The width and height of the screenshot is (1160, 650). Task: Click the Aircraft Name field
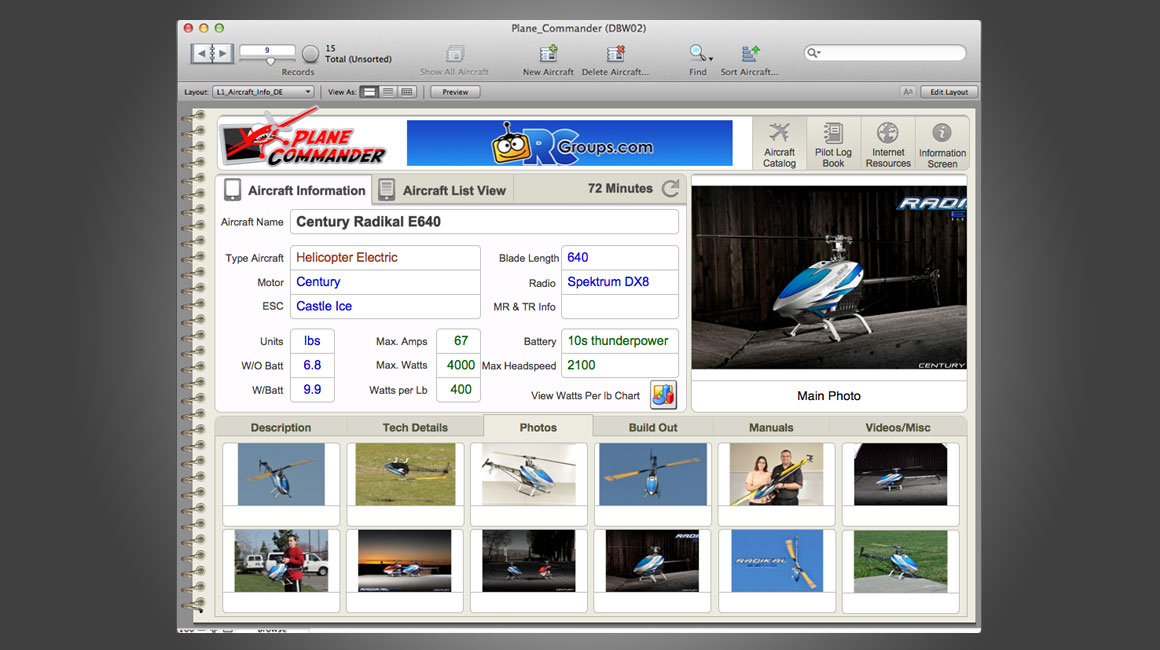click(485, 222)
